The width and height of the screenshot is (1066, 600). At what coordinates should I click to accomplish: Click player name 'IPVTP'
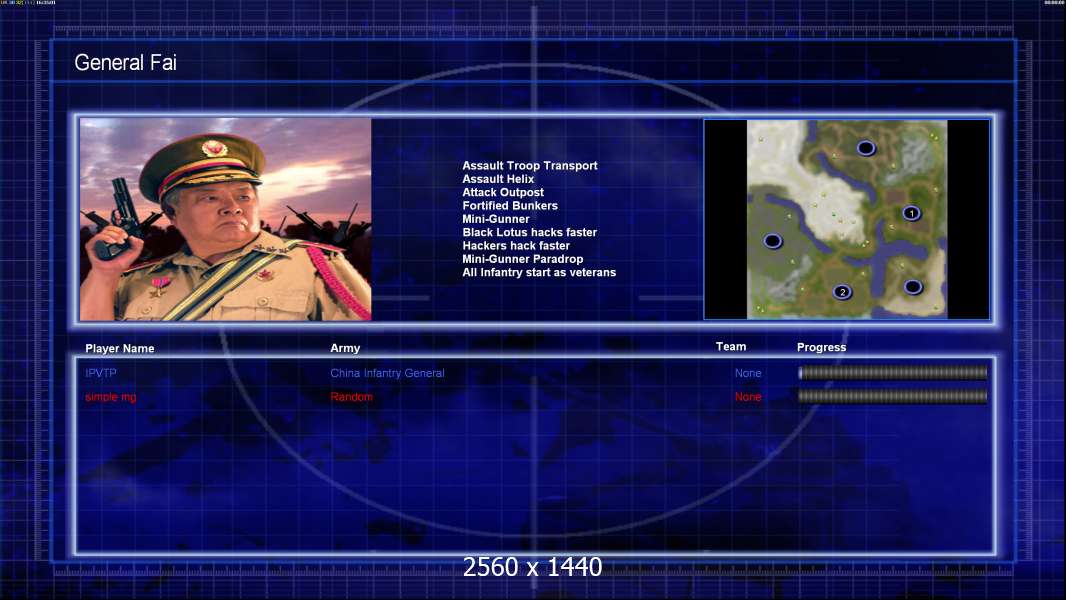(x=101, y=373)
